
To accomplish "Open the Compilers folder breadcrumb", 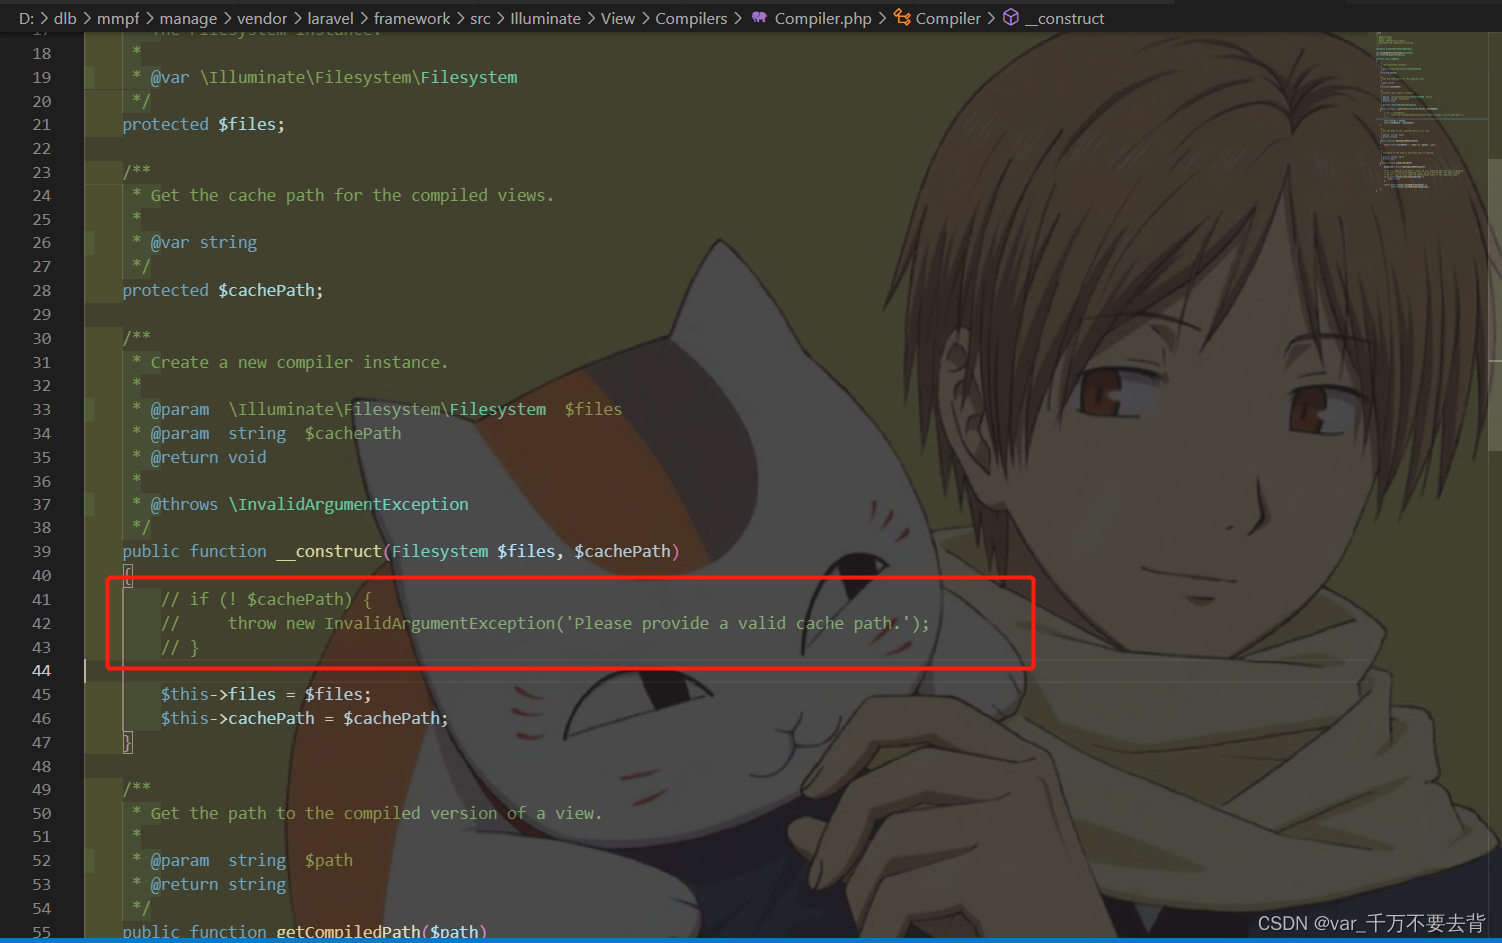I will [691, 18].
